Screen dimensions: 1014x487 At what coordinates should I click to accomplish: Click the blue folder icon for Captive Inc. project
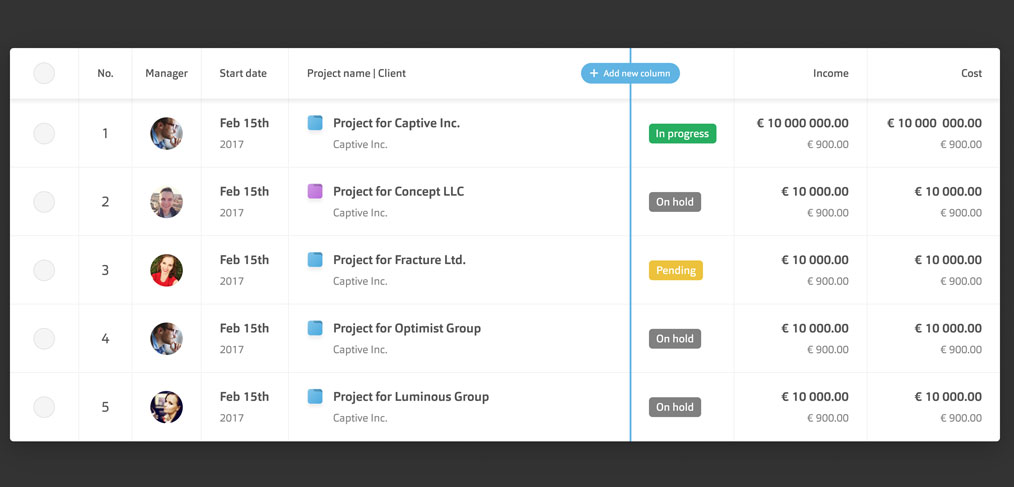(315, 123)
